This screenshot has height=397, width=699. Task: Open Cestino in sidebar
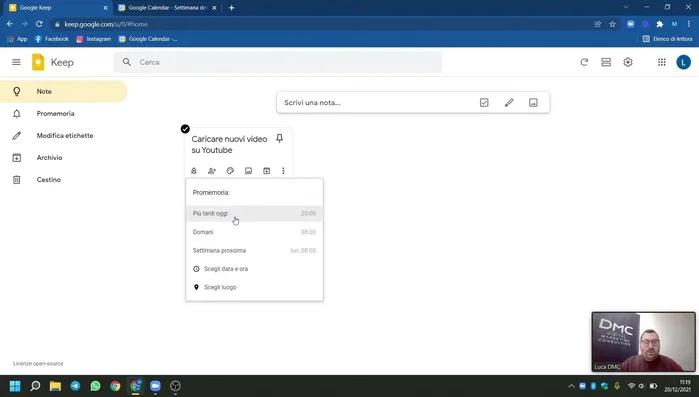63,180
